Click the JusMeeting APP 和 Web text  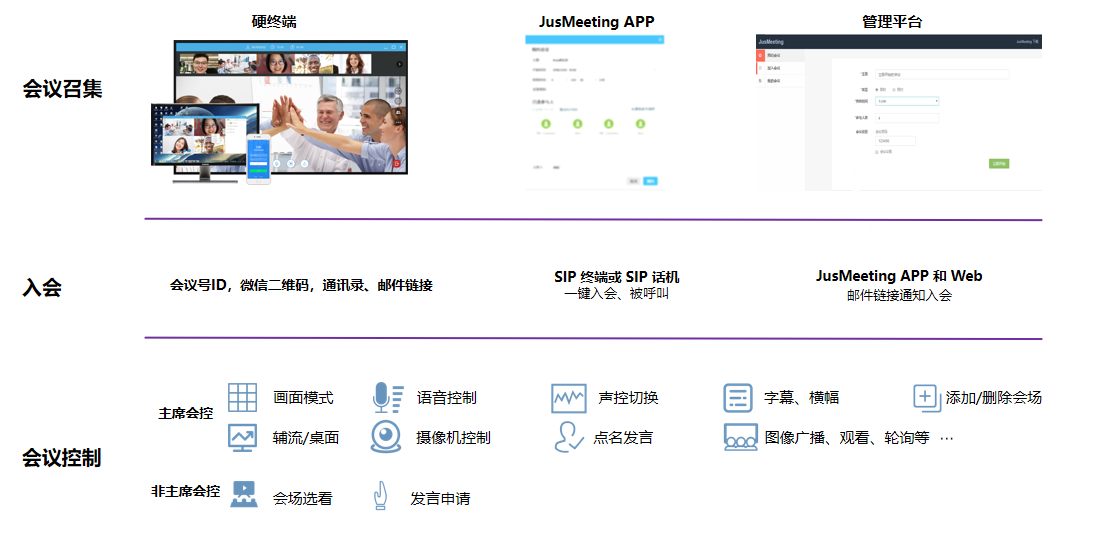click(899, 276)
